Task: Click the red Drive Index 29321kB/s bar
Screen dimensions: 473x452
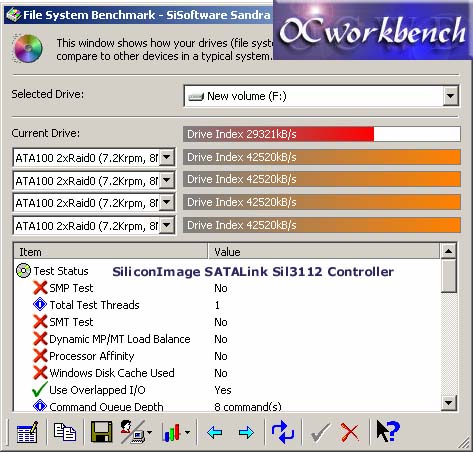Action: pos(279,134)
